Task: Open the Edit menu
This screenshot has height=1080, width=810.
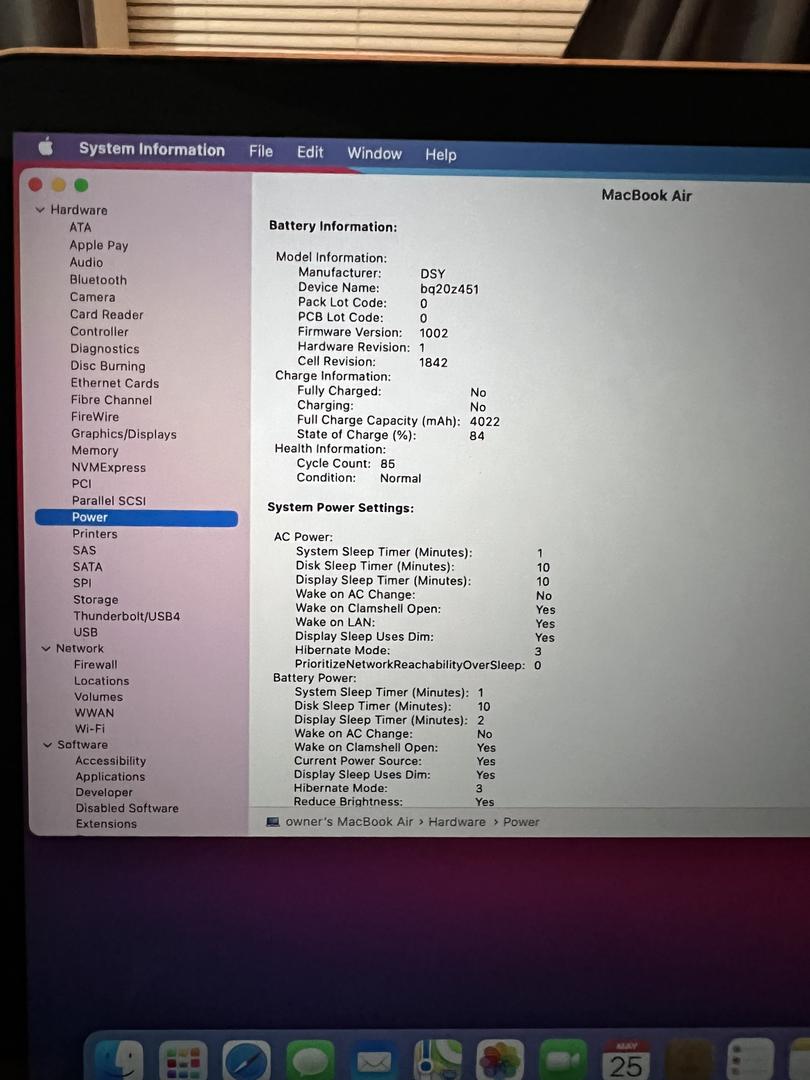Action: pyautogui.click(x=310, y=152)
